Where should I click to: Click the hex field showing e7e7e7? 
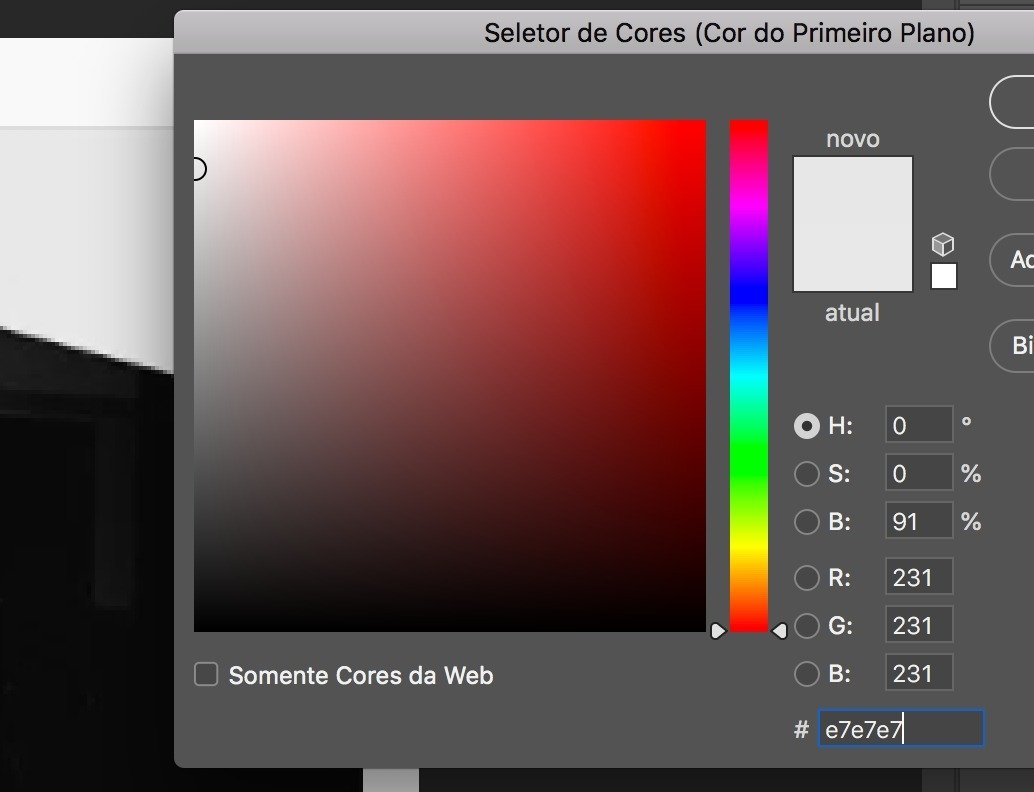[898, 729]
